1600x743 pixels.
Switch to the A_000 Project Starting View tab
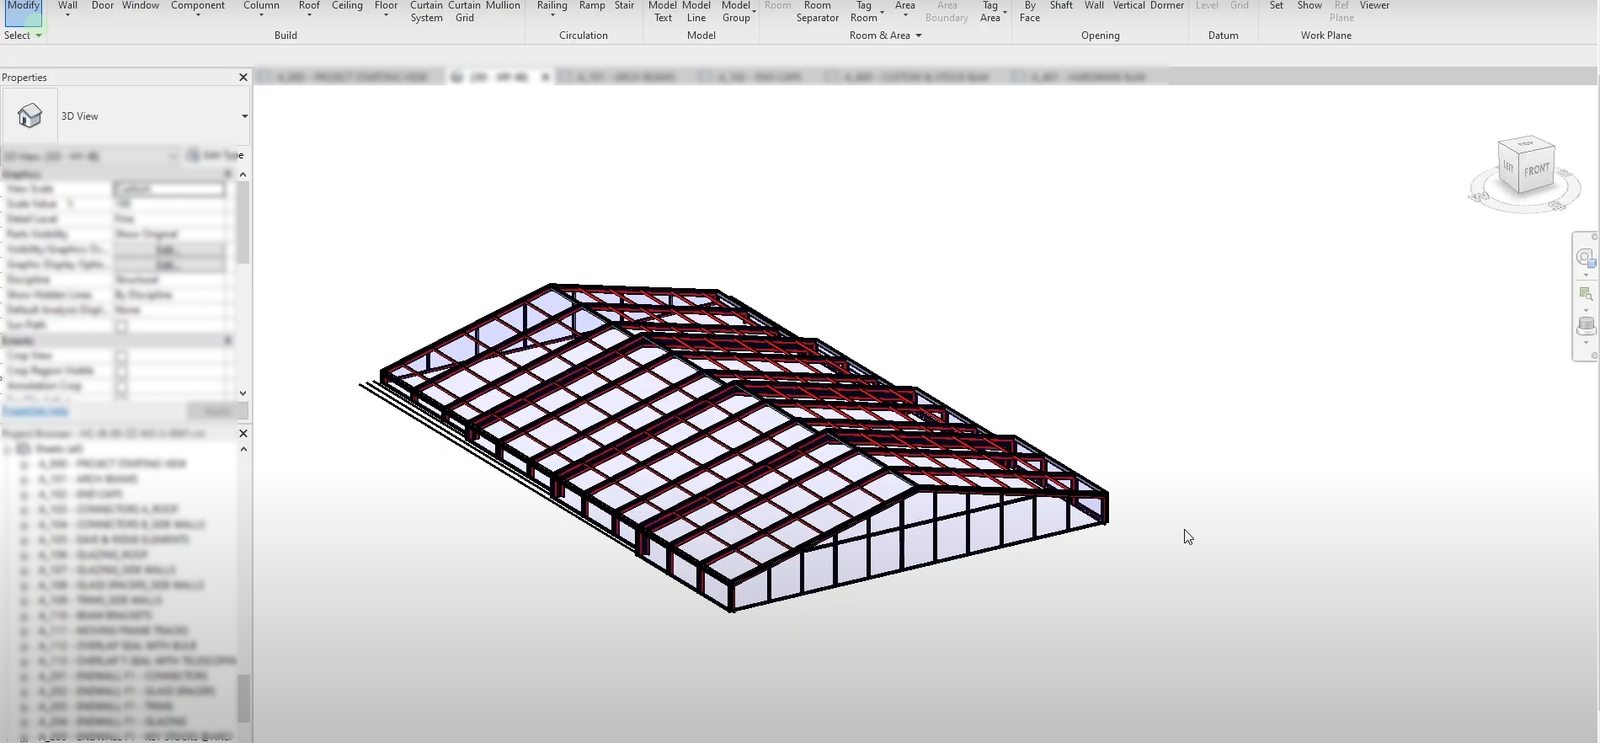pyautogui.click(x=351, y=77)
